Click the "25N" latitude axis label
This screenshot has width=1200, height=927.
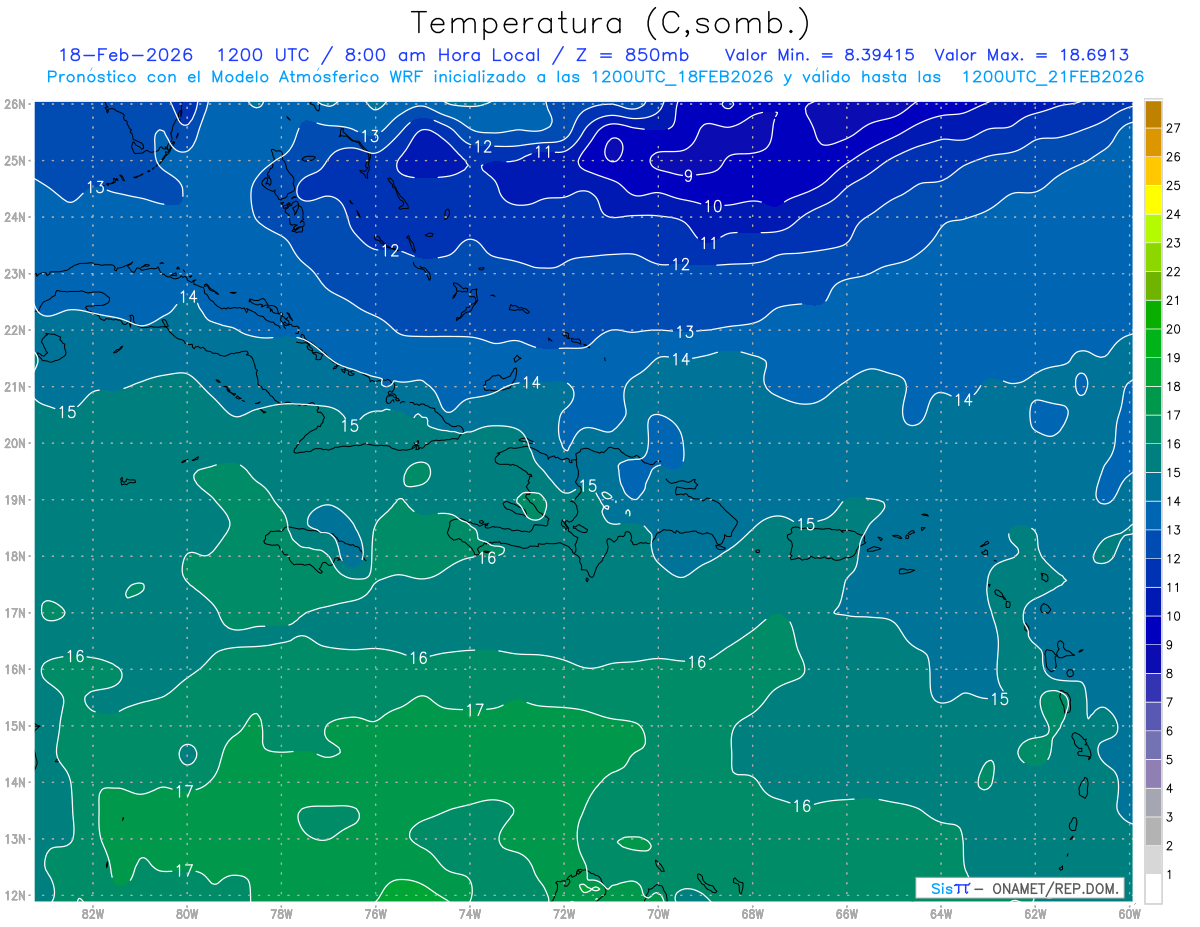pos(15,160)
